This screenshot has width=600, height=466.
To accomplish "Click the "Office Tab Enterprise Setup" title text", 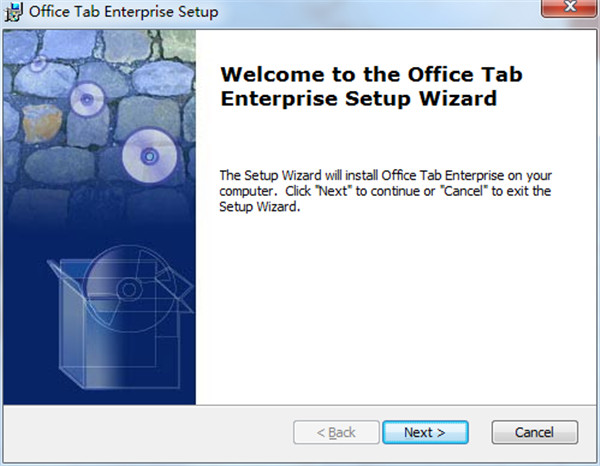I will [124, 12].
